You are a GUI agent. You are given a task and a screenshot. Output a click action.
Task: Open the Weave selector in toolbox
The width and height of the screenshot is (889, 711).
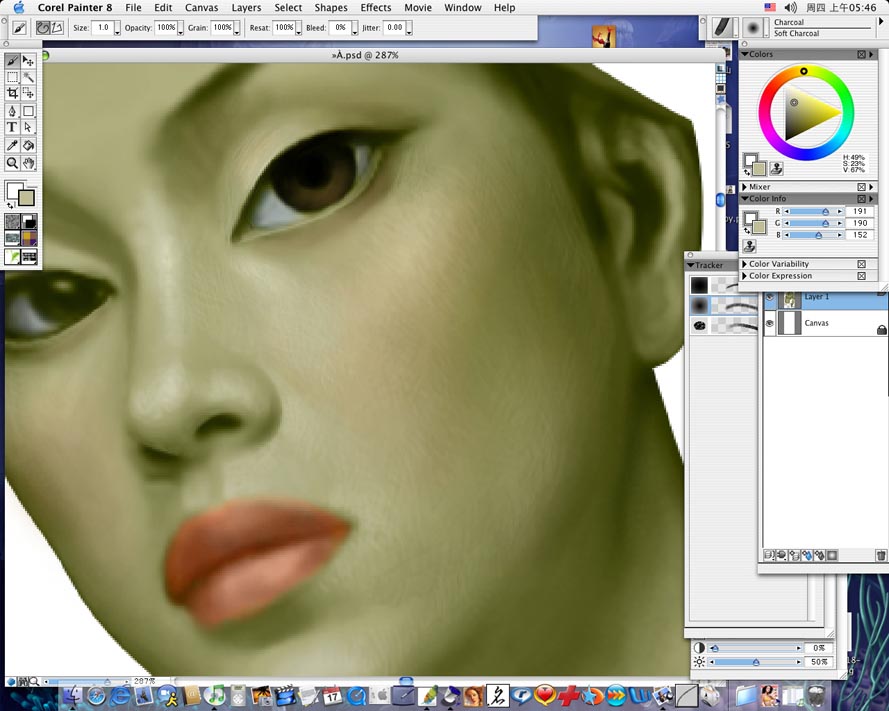(29, 238)
